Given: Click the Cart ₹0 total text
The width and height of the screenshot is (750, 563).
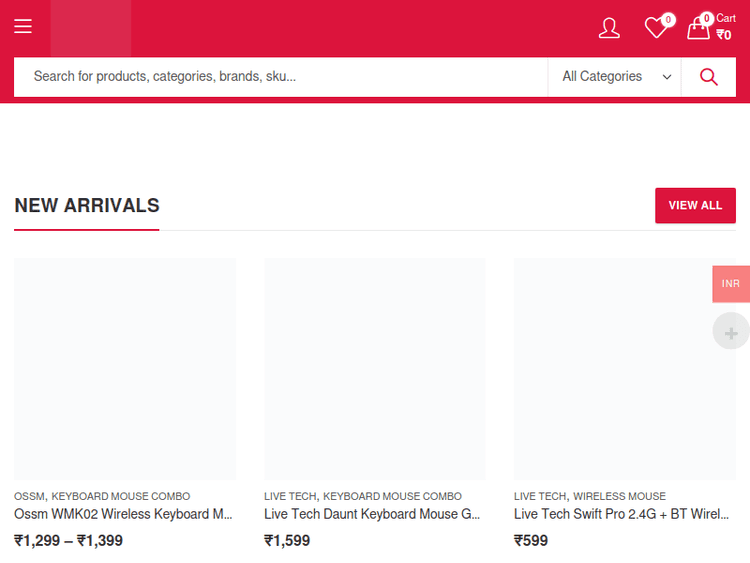Looking at the screenshot, I should click(725, 27).
